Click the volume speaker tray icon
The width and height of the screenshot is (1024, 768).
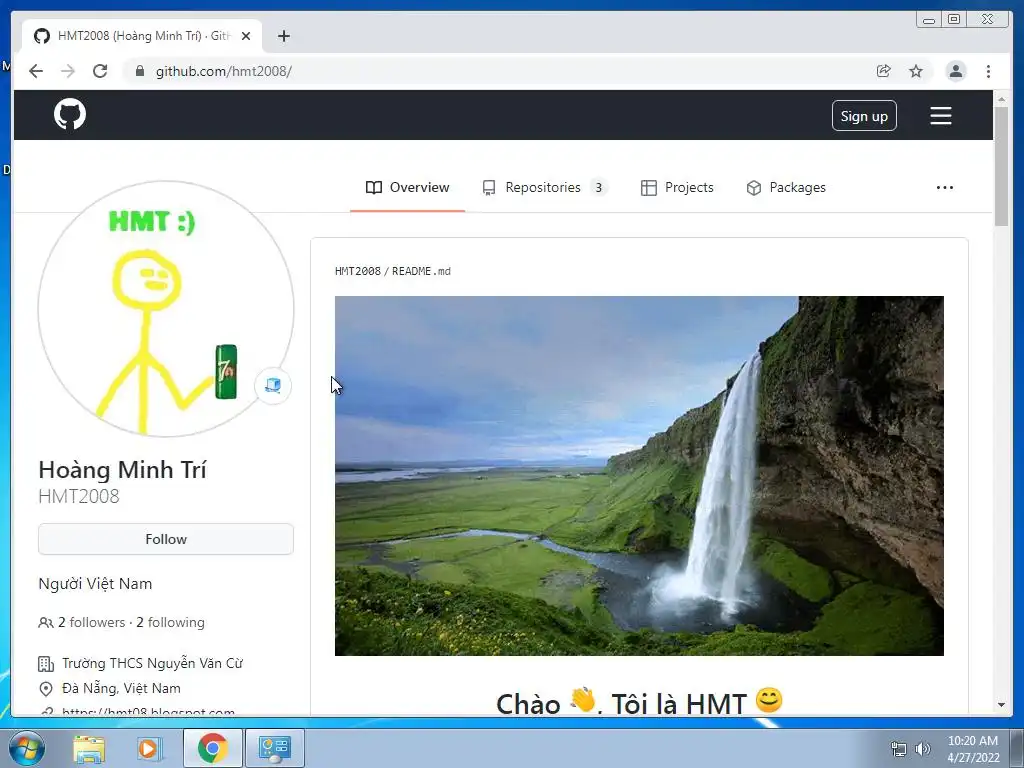coord(923,749)
